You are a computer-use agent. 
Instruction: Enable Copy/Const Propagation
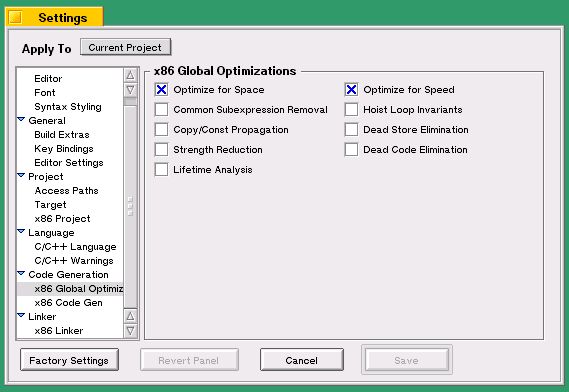[161, 129]
